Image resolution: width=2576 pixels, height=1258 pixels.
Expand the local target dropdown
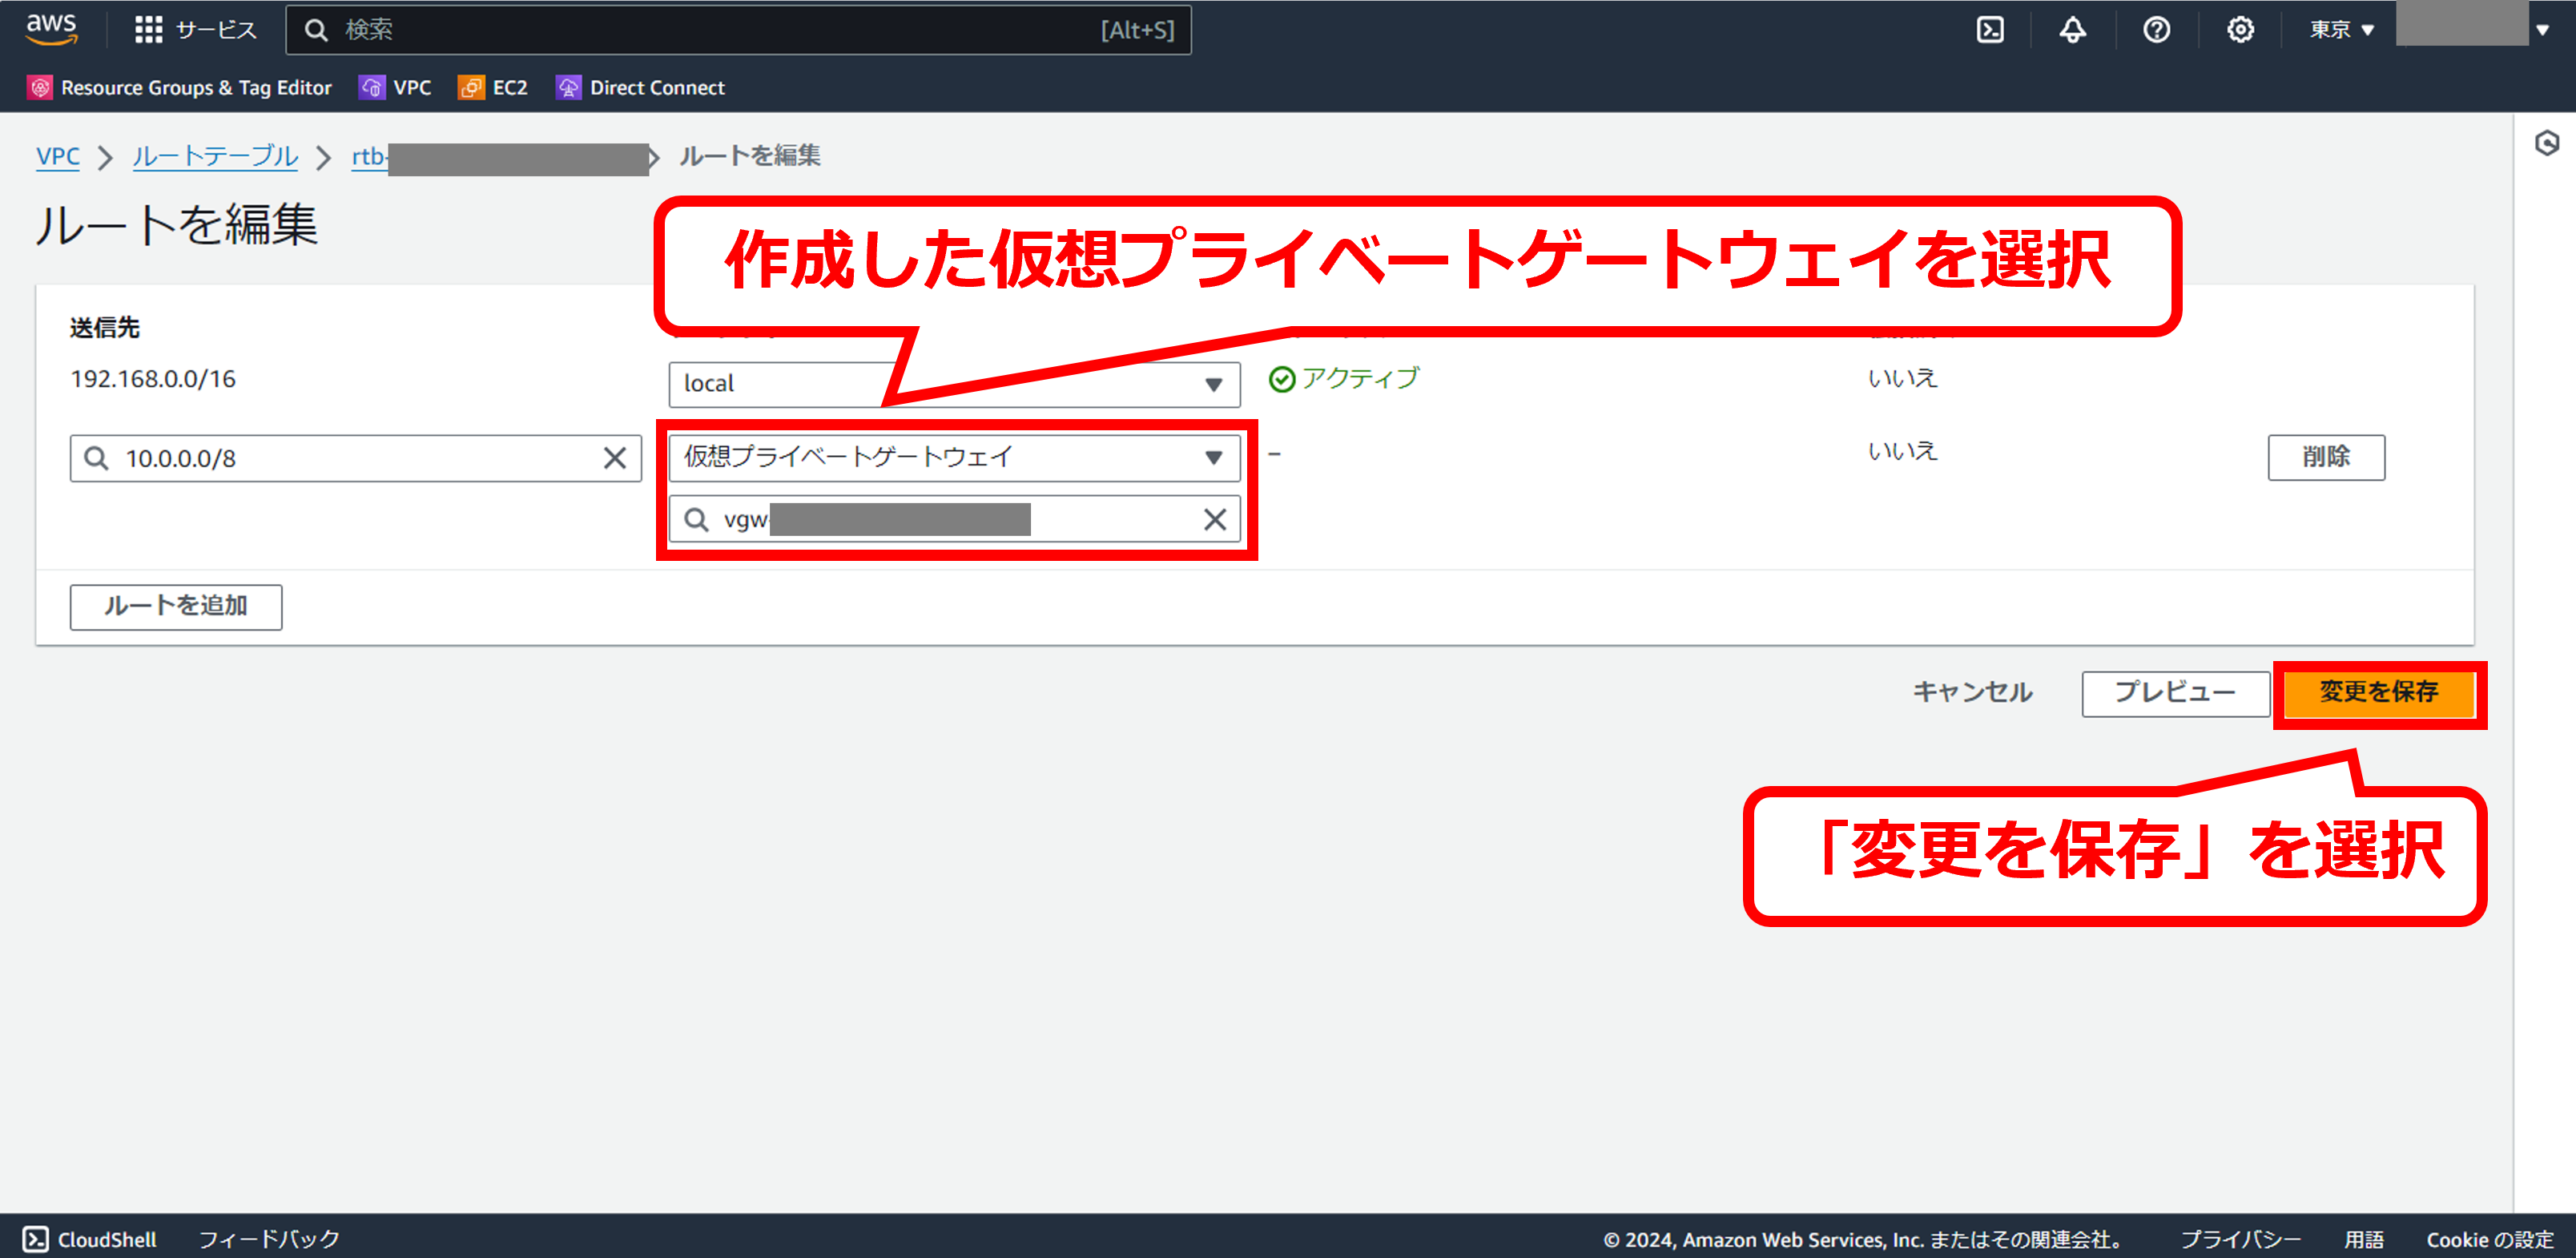click(1213, 384)
